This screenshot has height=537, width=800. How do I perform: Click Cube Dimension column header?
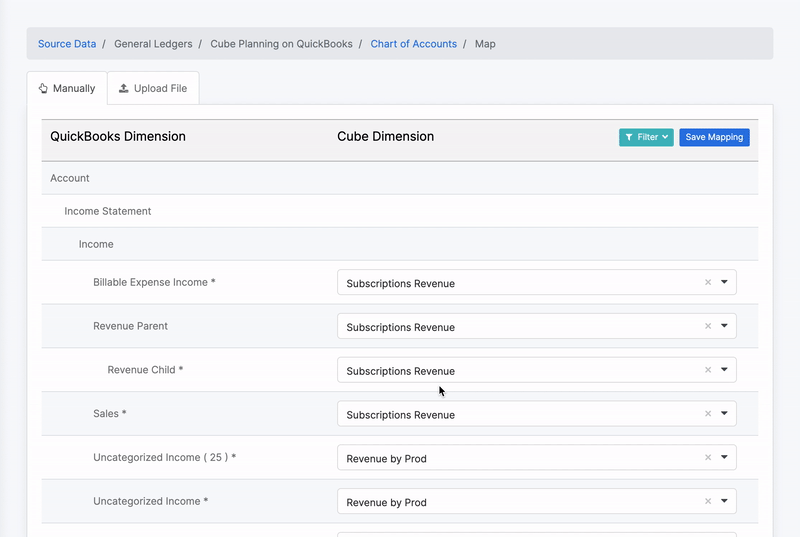coord(385,137)
